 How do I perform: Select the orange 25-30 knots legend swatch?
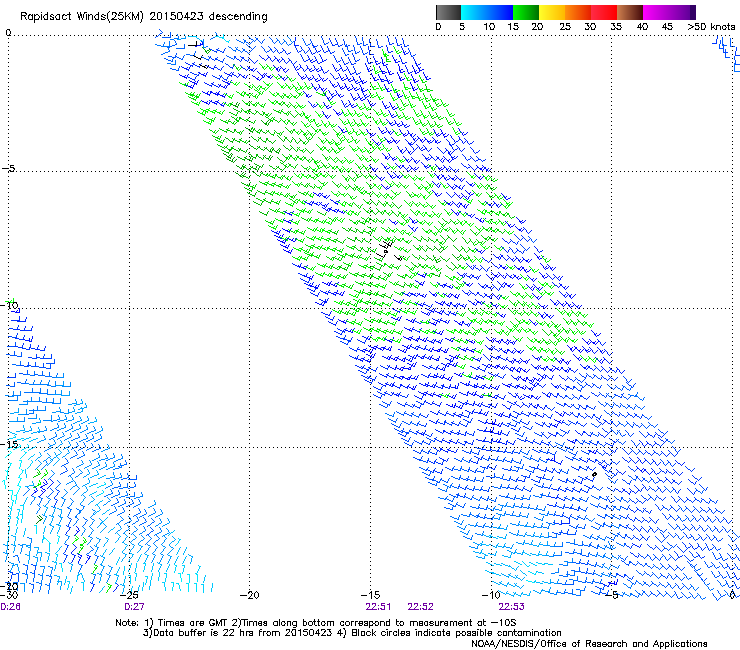click(578, 12)
